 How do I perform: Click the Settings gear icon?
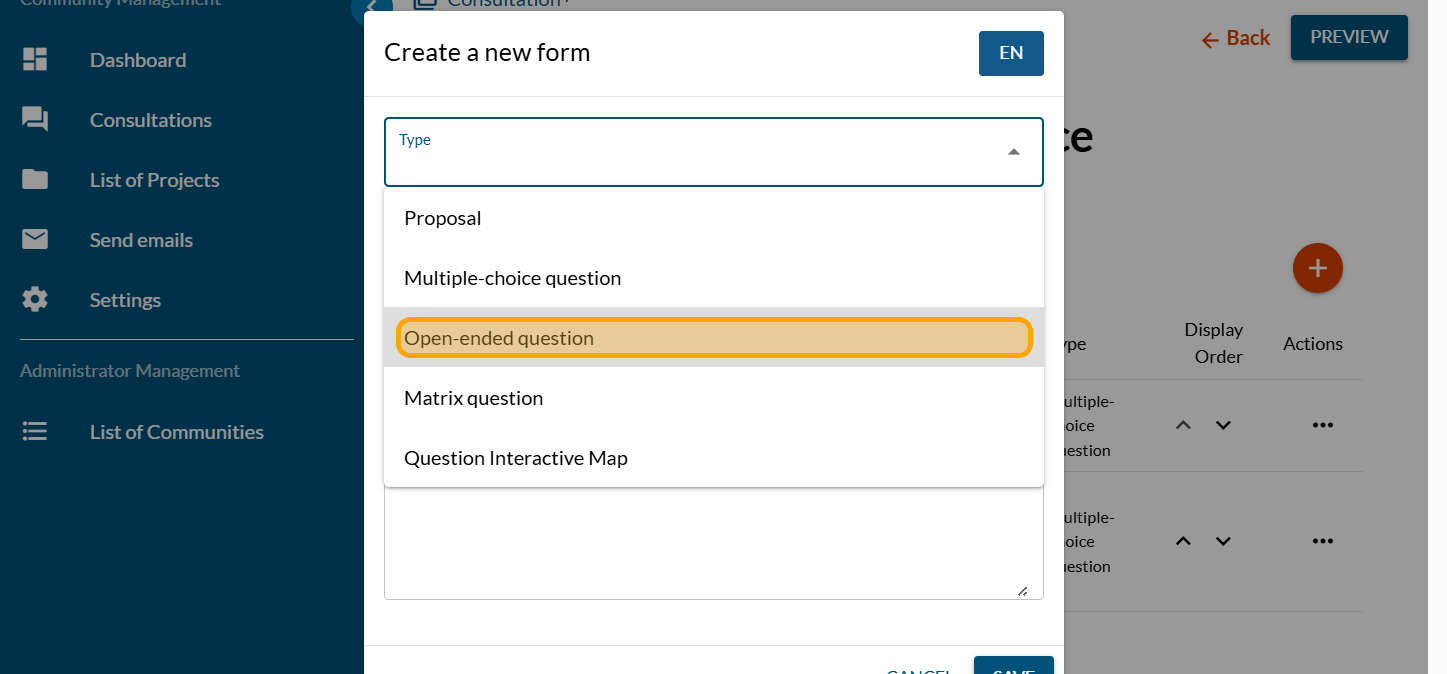[x=35, y=300]
